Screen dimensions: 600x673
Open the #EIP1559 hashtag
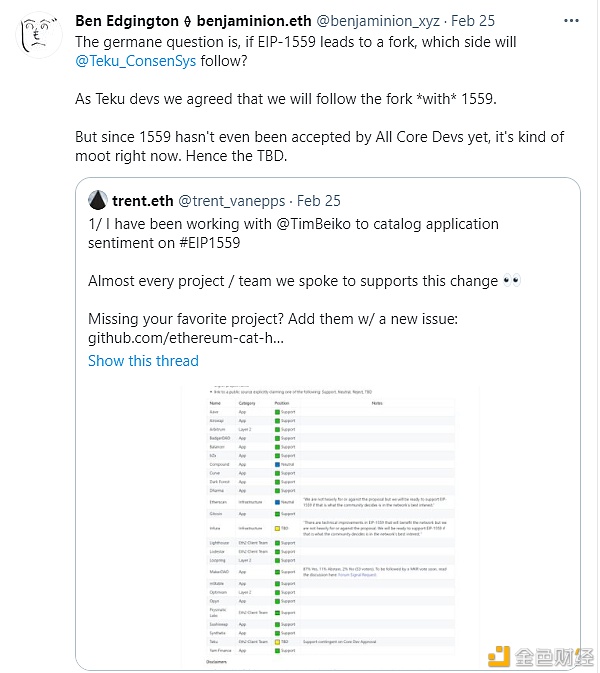209,243
